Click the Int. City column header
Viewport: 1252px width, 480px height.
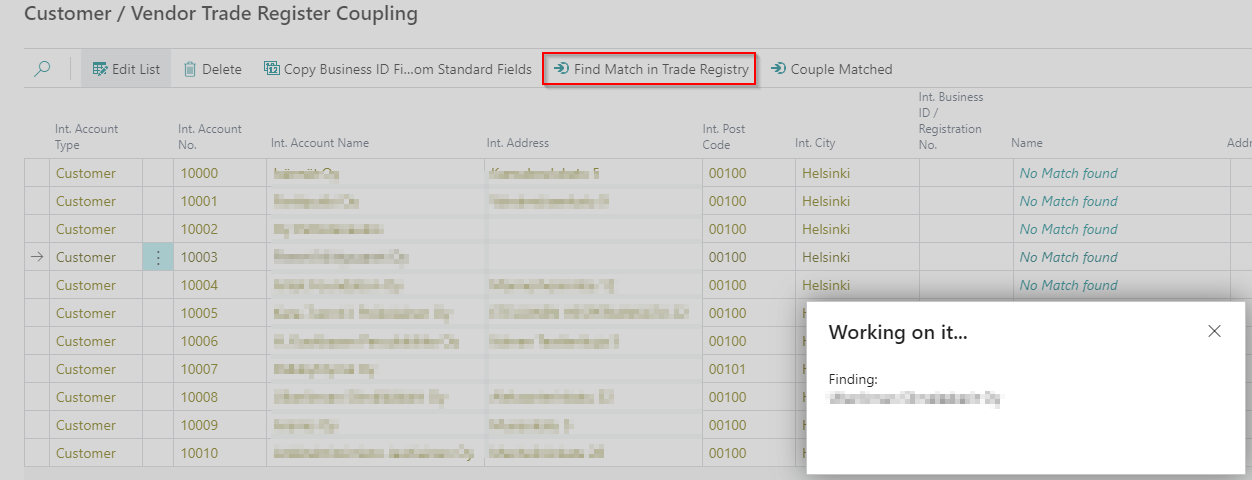coord(815,143)
